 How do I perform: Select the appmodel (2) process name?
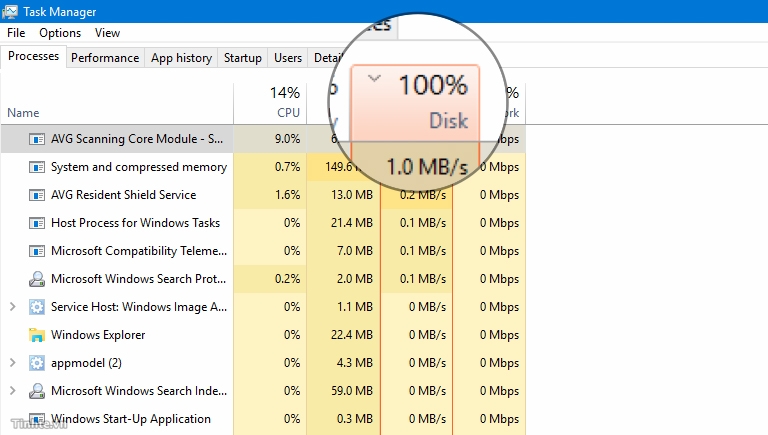pos(86,363)
